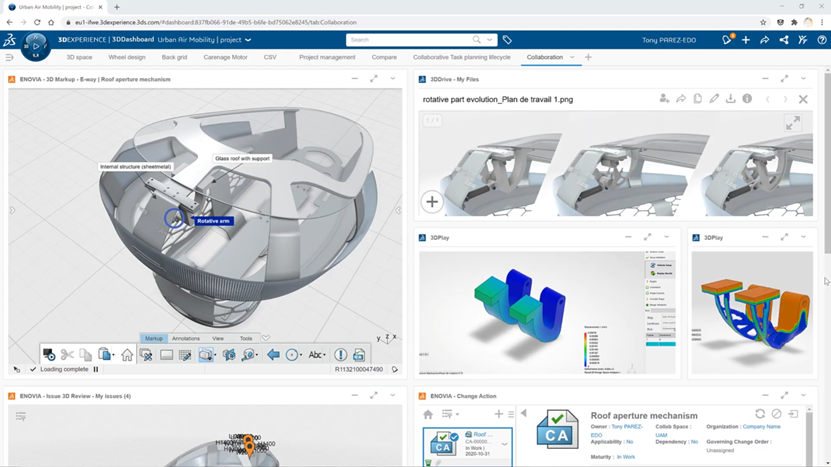Expand the chevron under markup toolbar tabs
The height and width of the screenshot is (467, 831).
[x=266, y=338]
